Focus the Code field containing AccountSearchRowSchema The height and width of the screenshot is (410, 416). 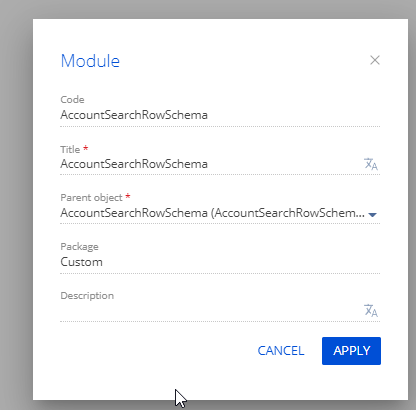(220, 115)
